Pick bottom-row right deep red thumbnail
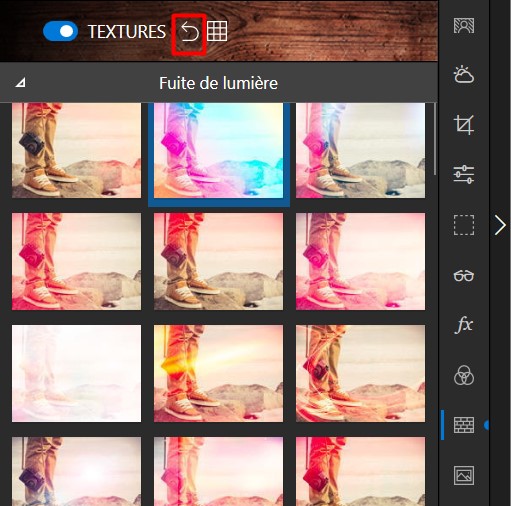511x506 pixels. click(360, 471)
